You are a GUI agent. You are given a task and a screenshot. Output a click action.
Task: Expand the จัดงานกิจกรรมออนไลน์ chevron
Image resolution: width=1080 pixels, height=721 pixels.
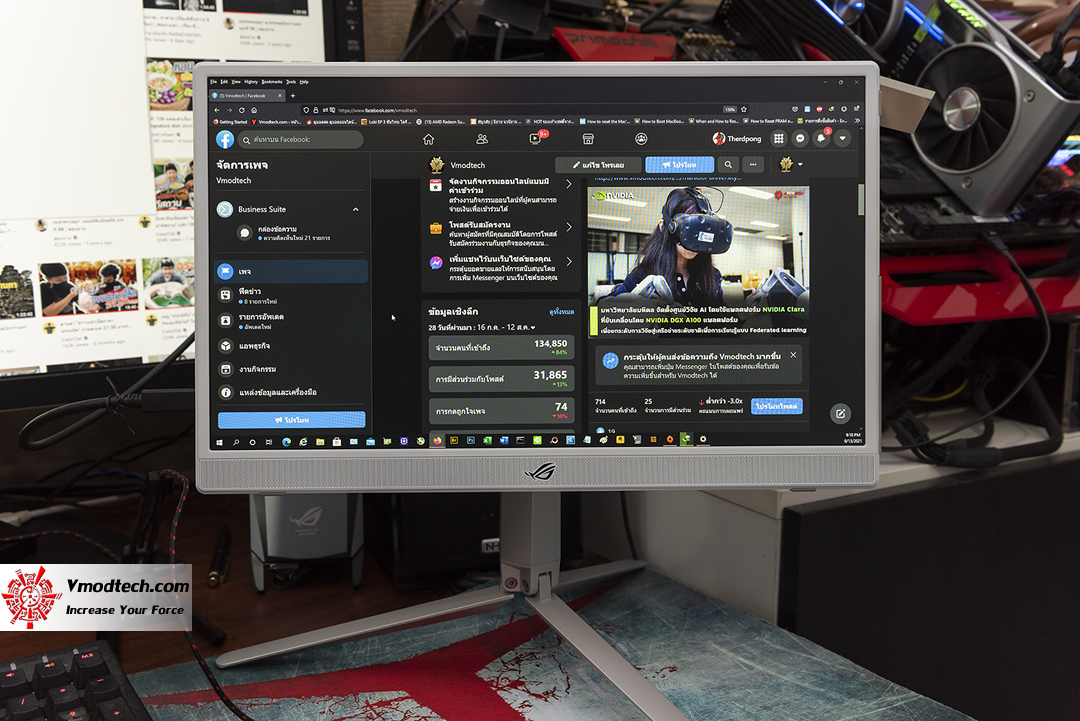click(x=568, y=184)
